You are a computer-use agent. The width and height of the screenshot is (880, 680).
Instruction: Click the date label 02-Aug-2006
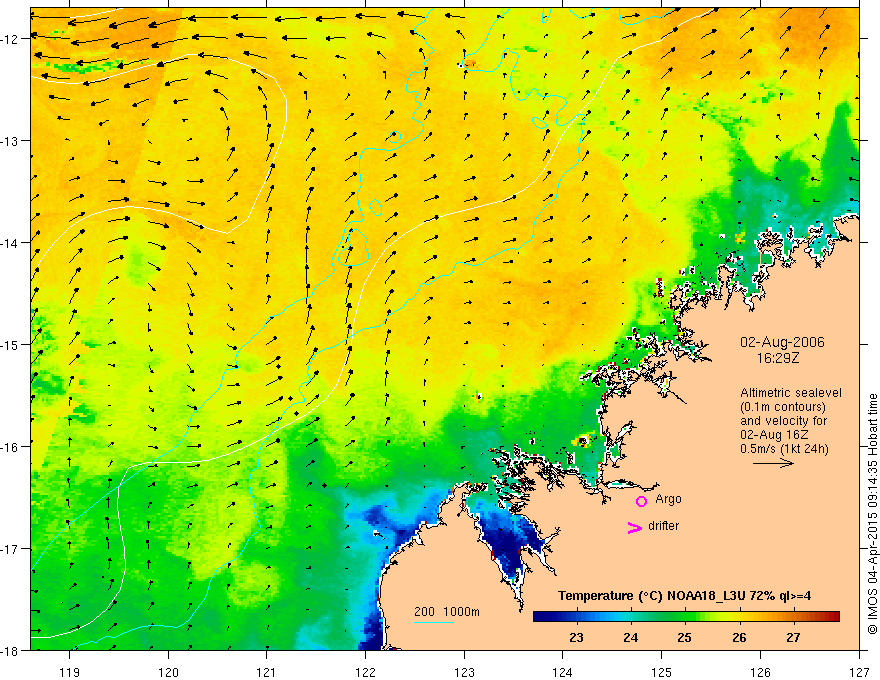click(782, 342)
